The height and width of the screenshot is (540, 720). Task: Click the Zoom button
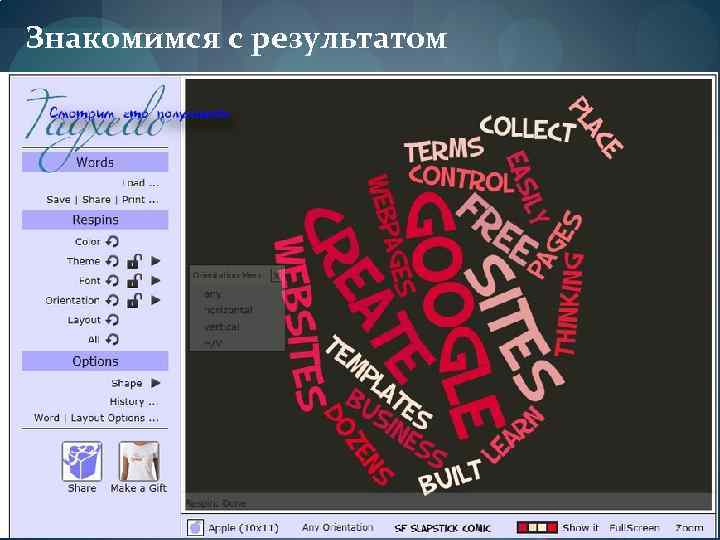pyautogui.click(x=689, y=528)
